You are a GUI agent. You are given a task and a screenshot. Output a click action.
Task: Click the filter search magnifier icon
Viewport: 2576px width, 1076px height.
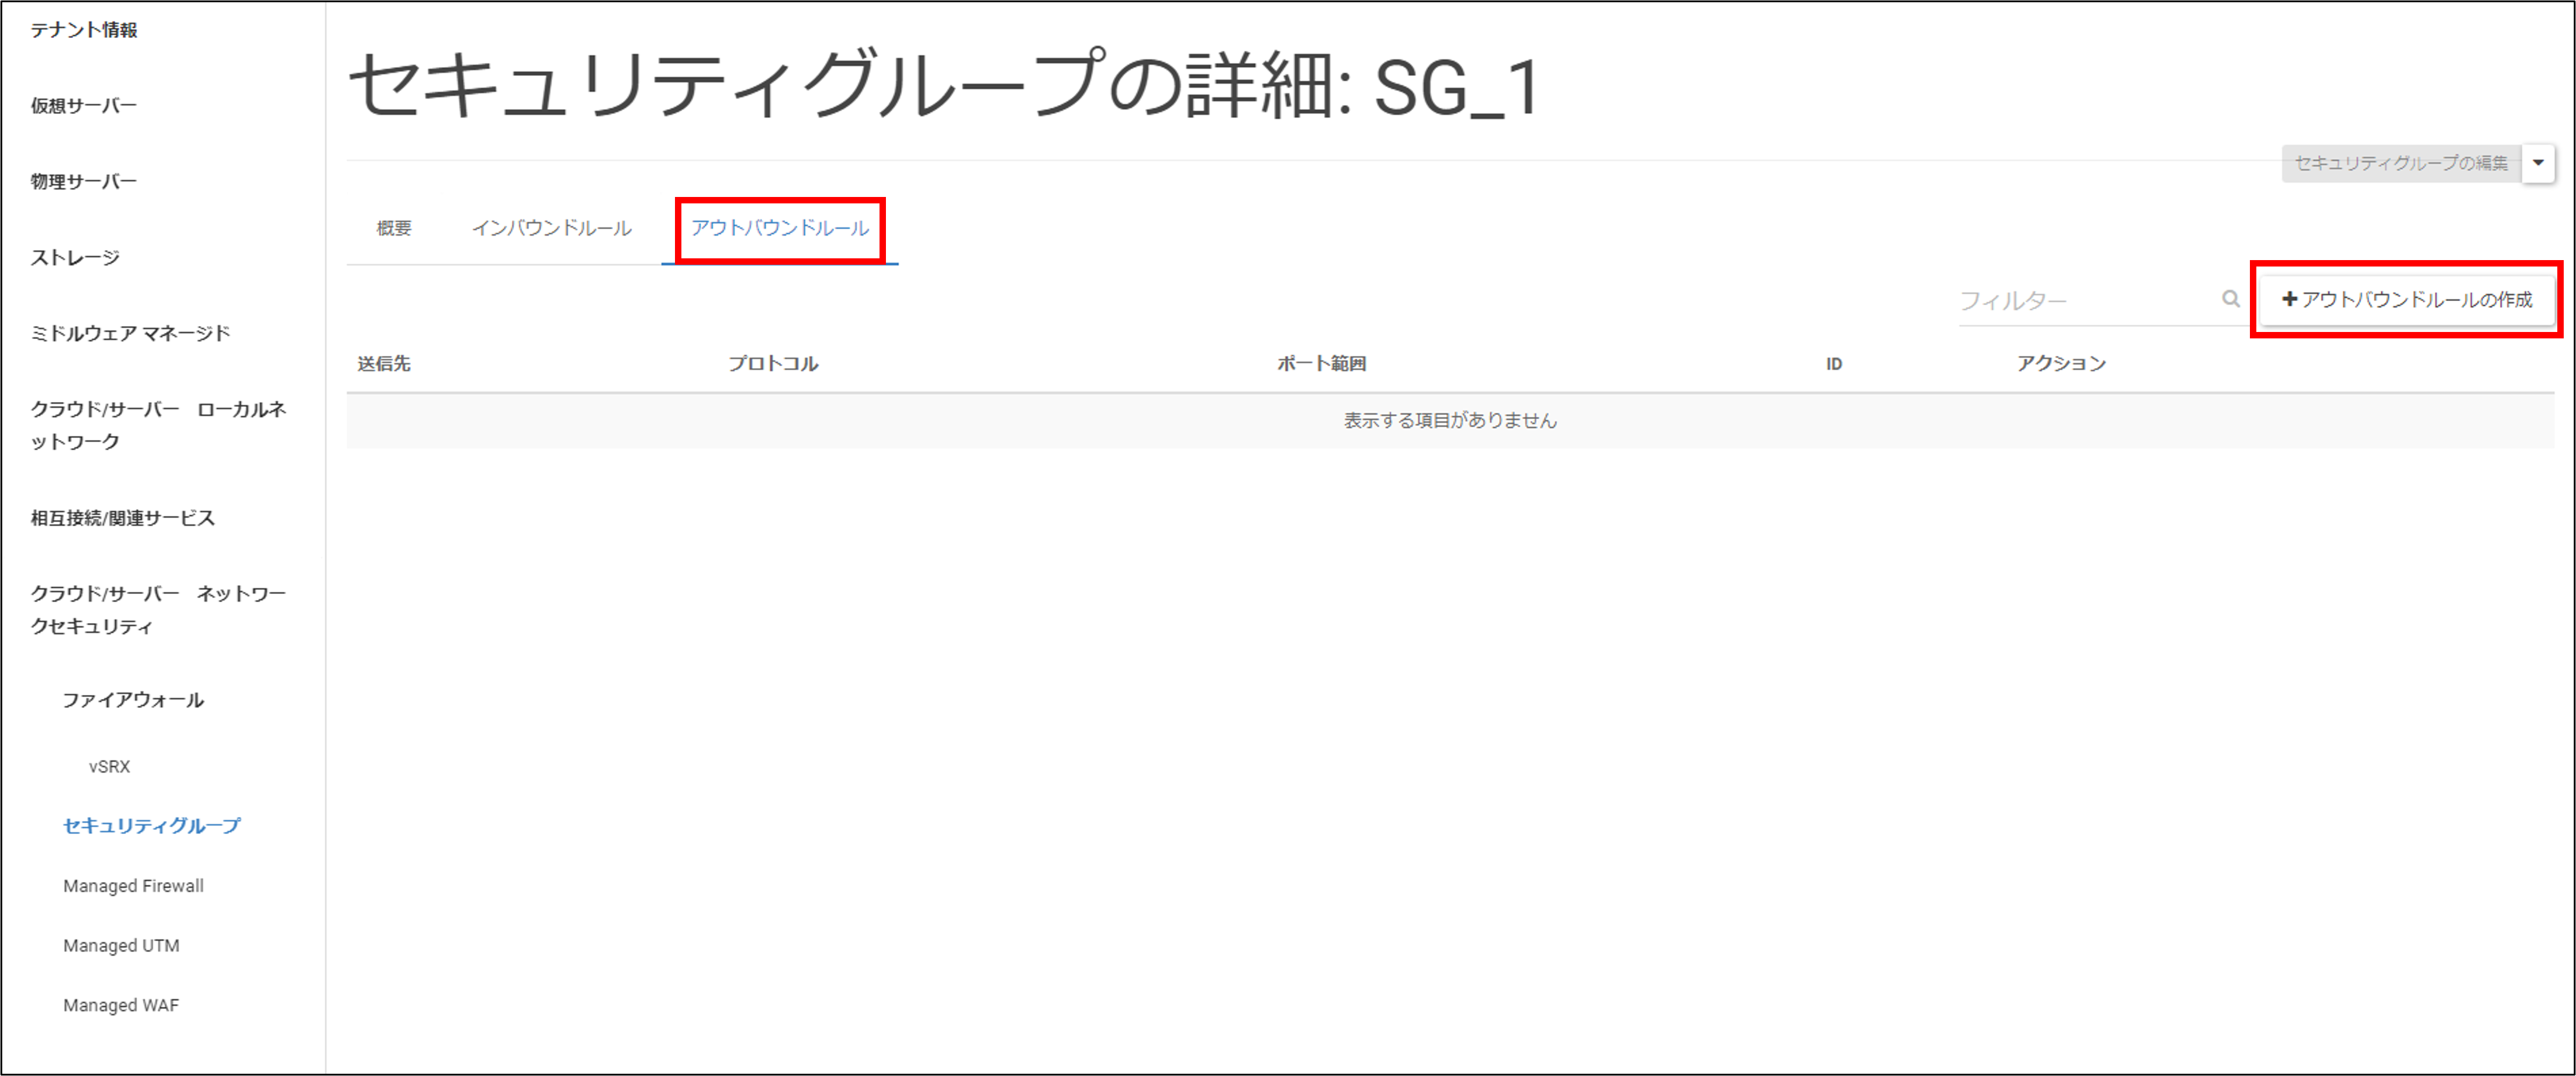click(2230, 299)
